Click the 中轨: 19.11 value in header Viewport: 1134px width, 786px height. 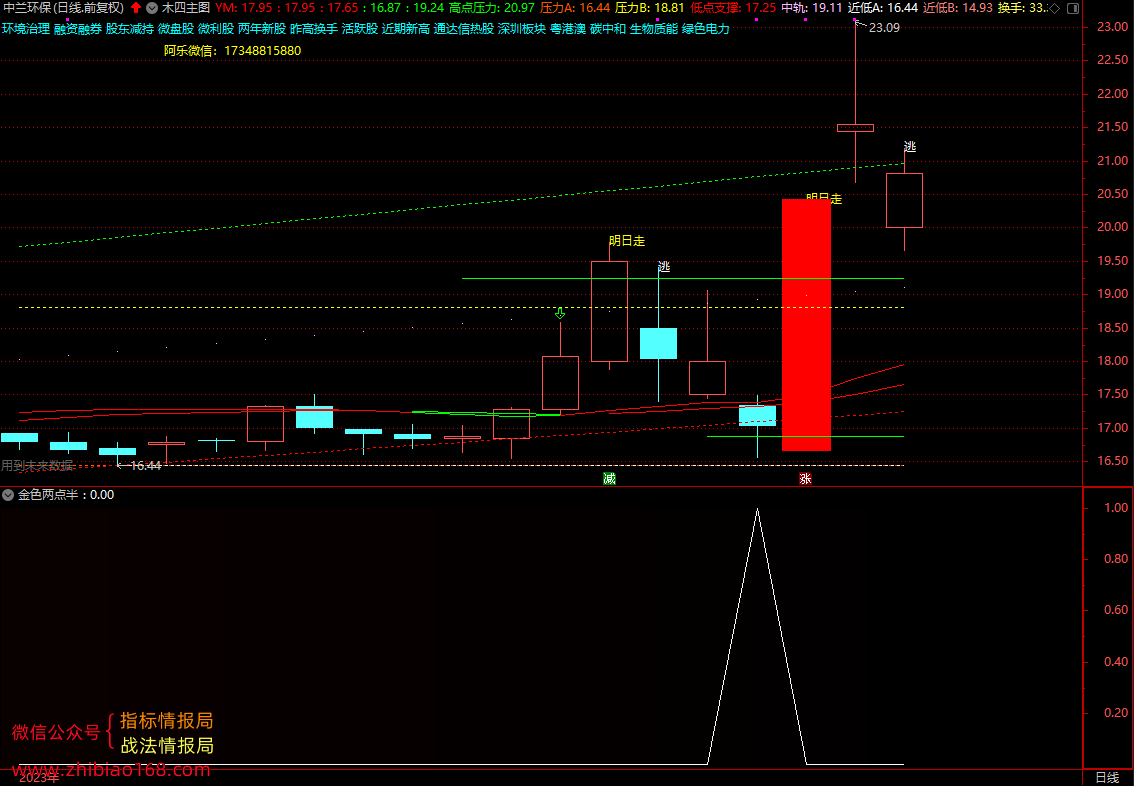point(811,8)
